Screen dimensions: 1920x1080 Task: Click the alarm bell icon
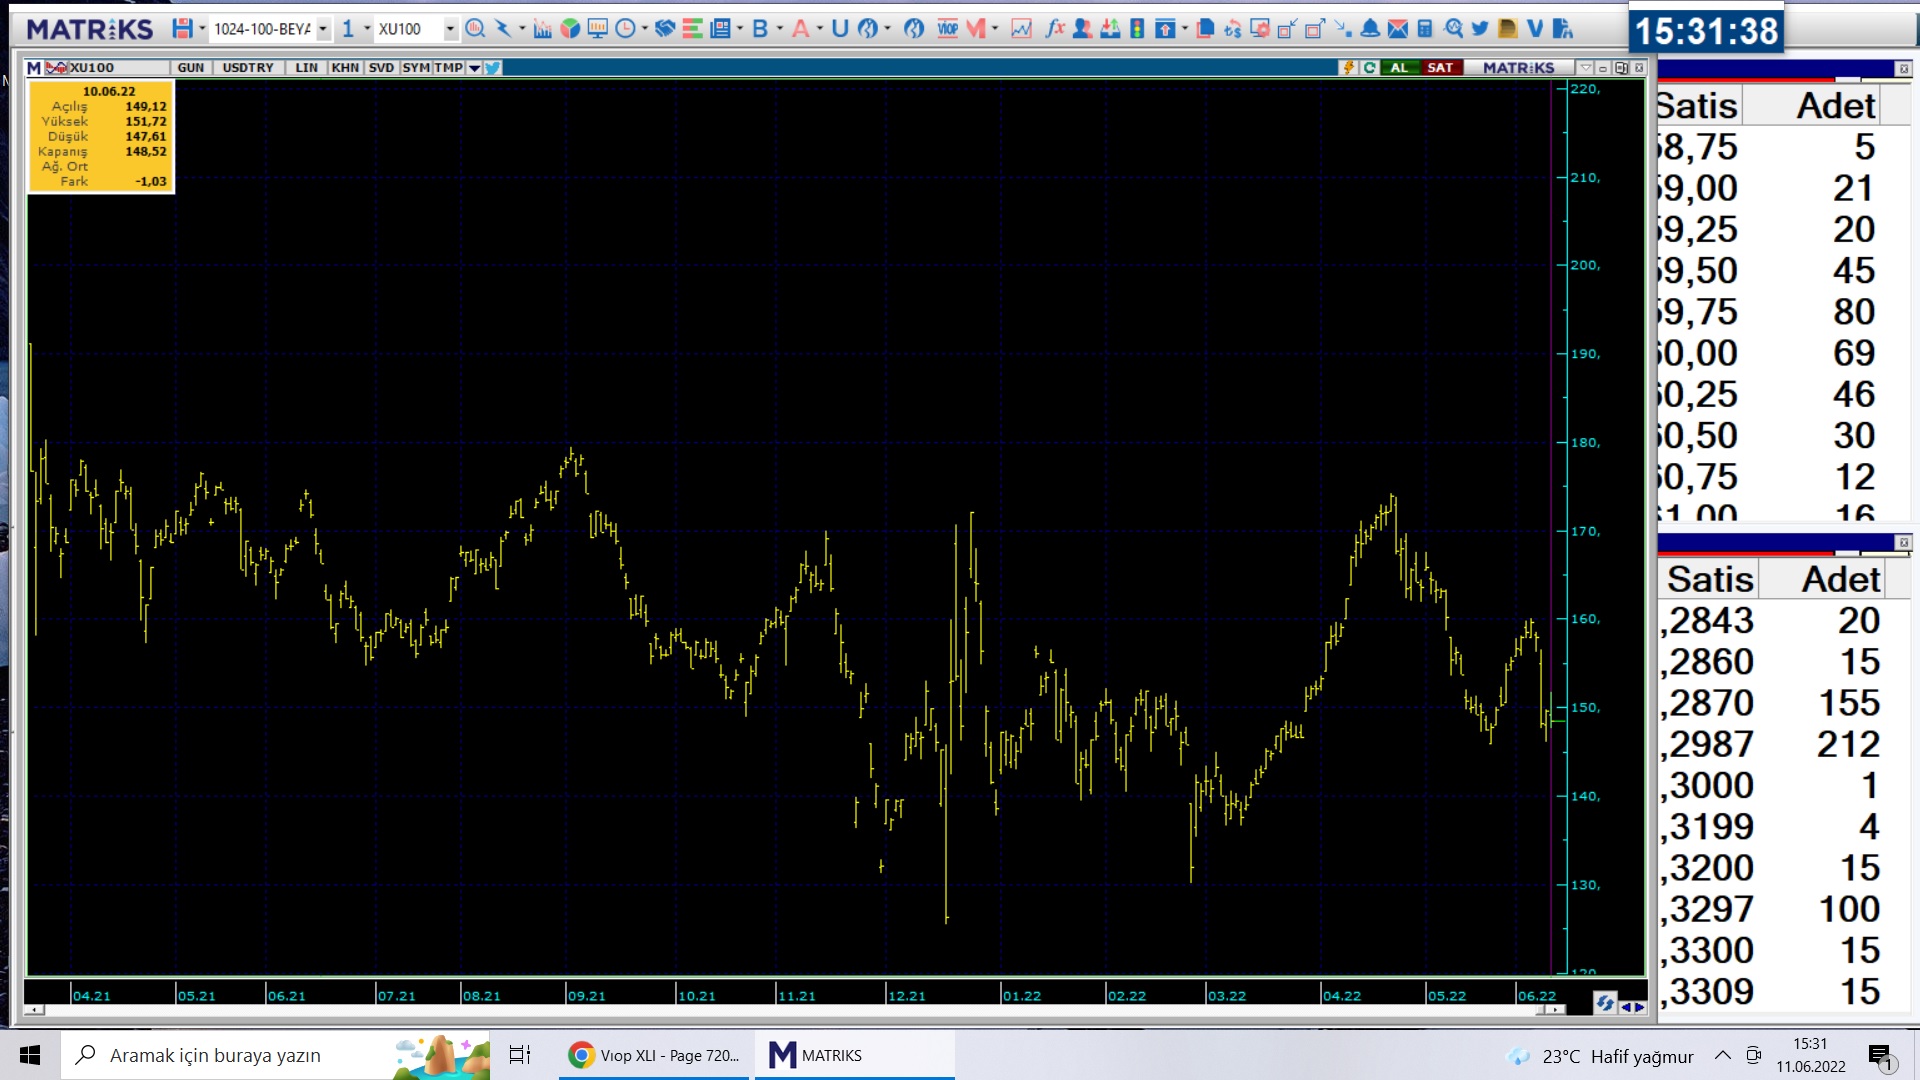(1370, 29)
